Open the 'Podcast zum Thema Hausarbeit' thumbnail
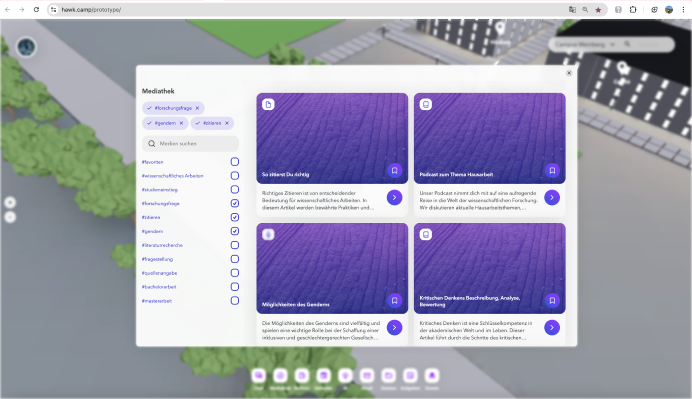Viewport: 692px width, 399px height. (x=489, y=138)
